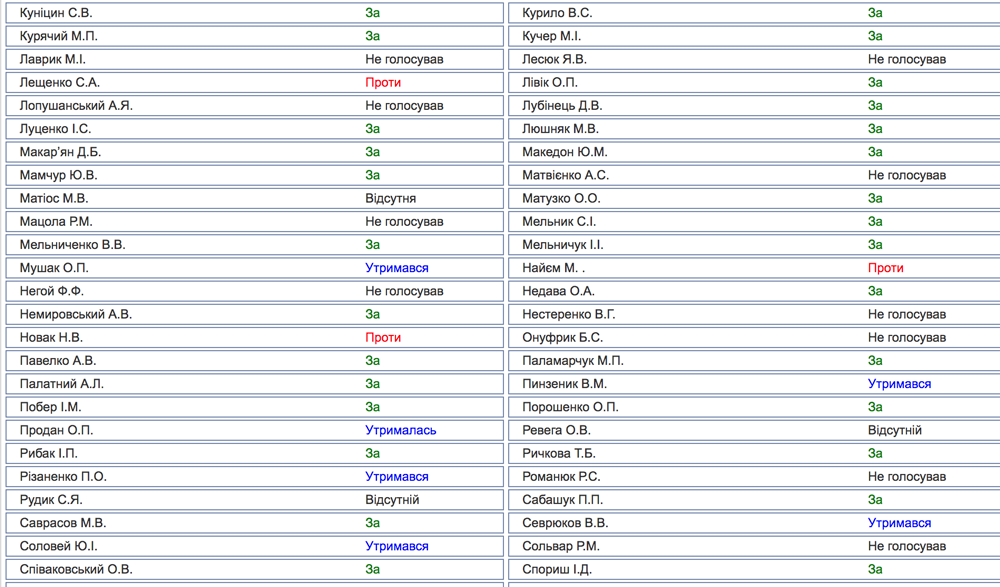Select 'За' vote next to Кучер М.І.

(x=875, y=36)
